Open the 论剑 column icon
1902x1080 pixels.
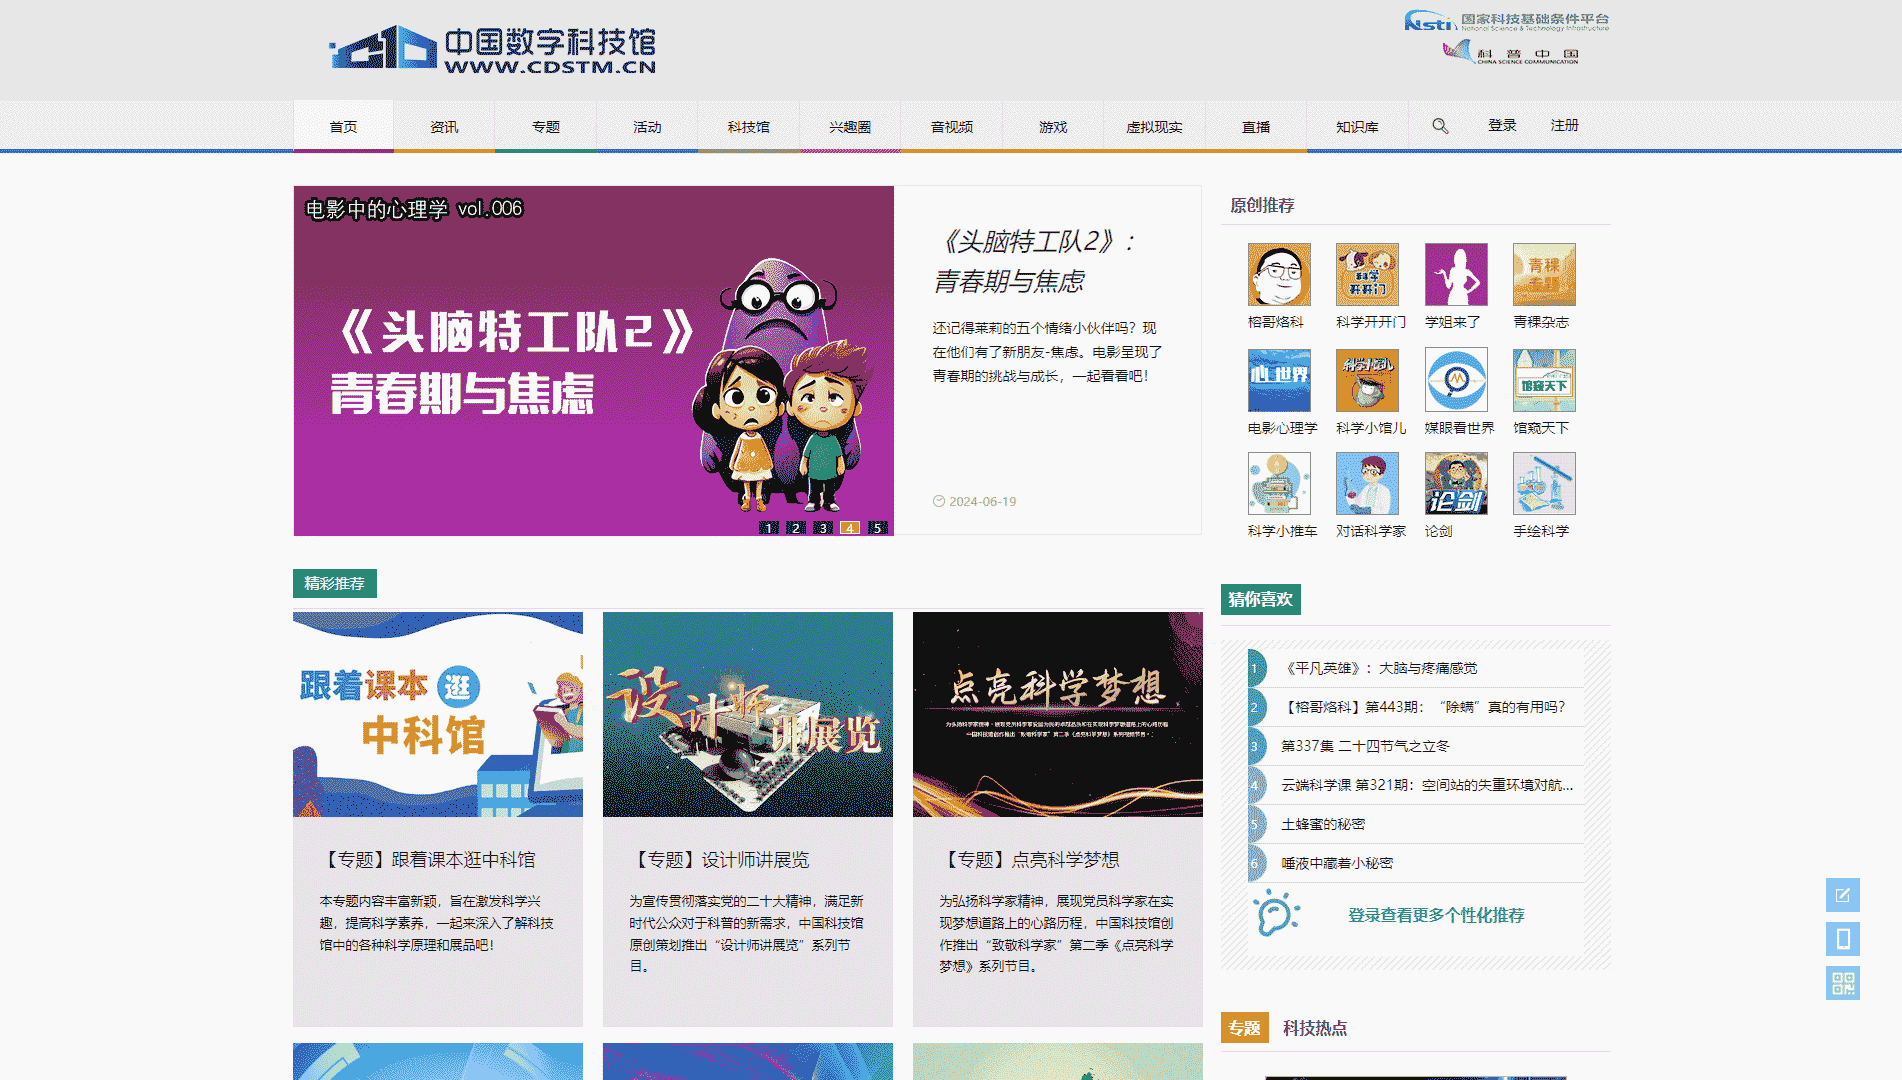click(1456, 483)
